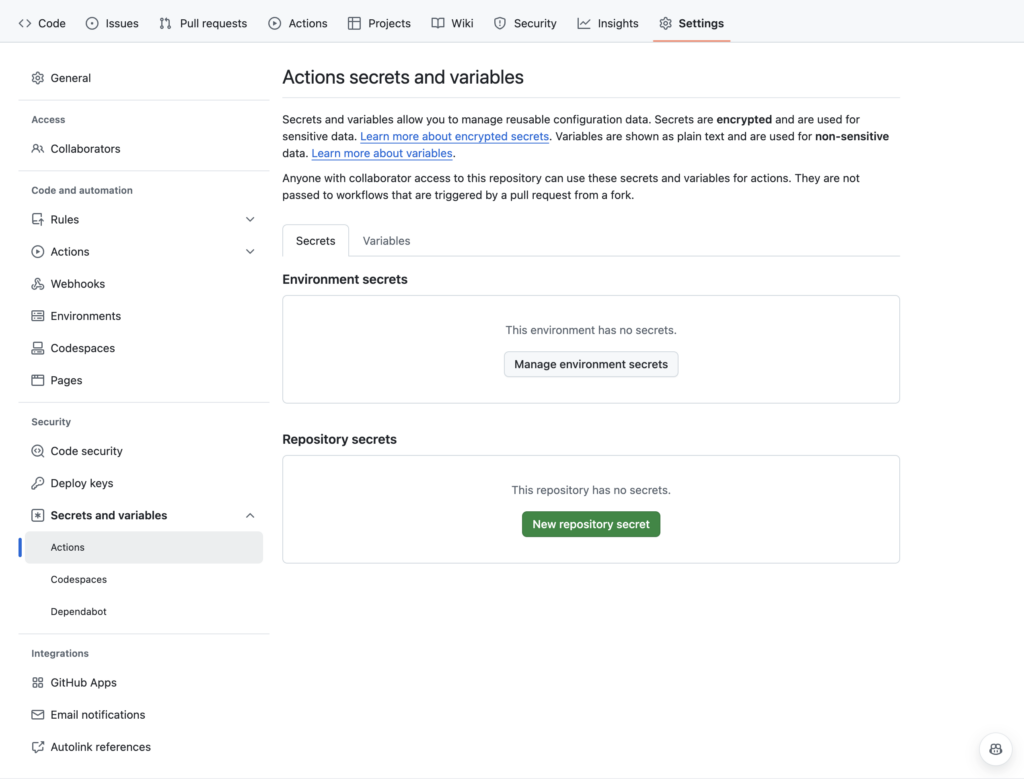
Task: Click New repository secret button
Action: click(591, 524)
